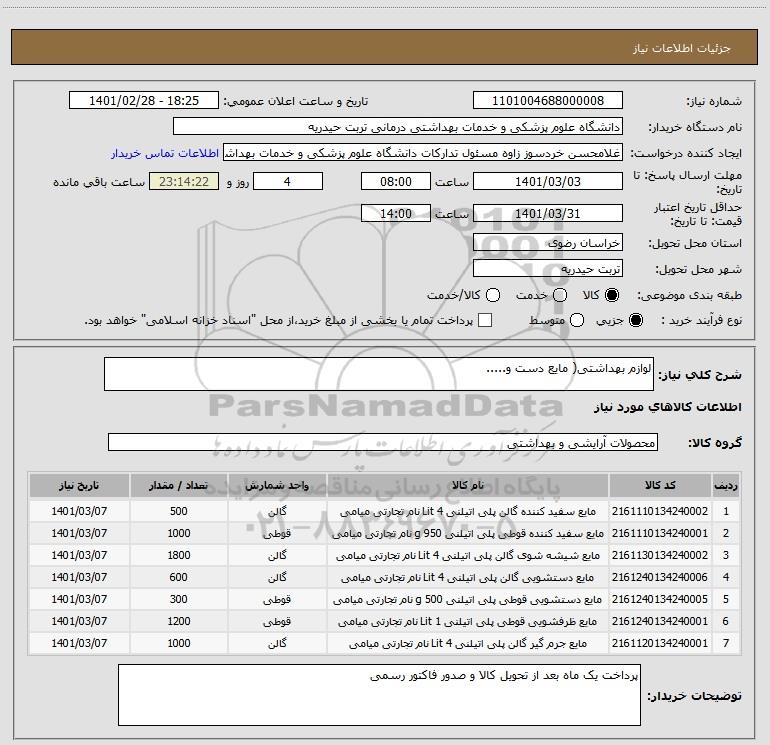Click the buyer organization name field
This screenshot has width=770, height=745.
(398, 127)
